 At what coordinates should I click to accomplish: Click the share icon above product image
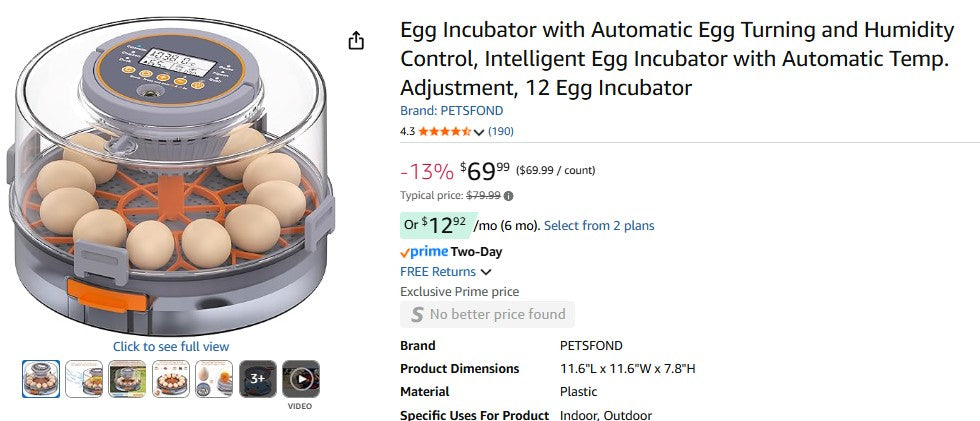[356, 40]
